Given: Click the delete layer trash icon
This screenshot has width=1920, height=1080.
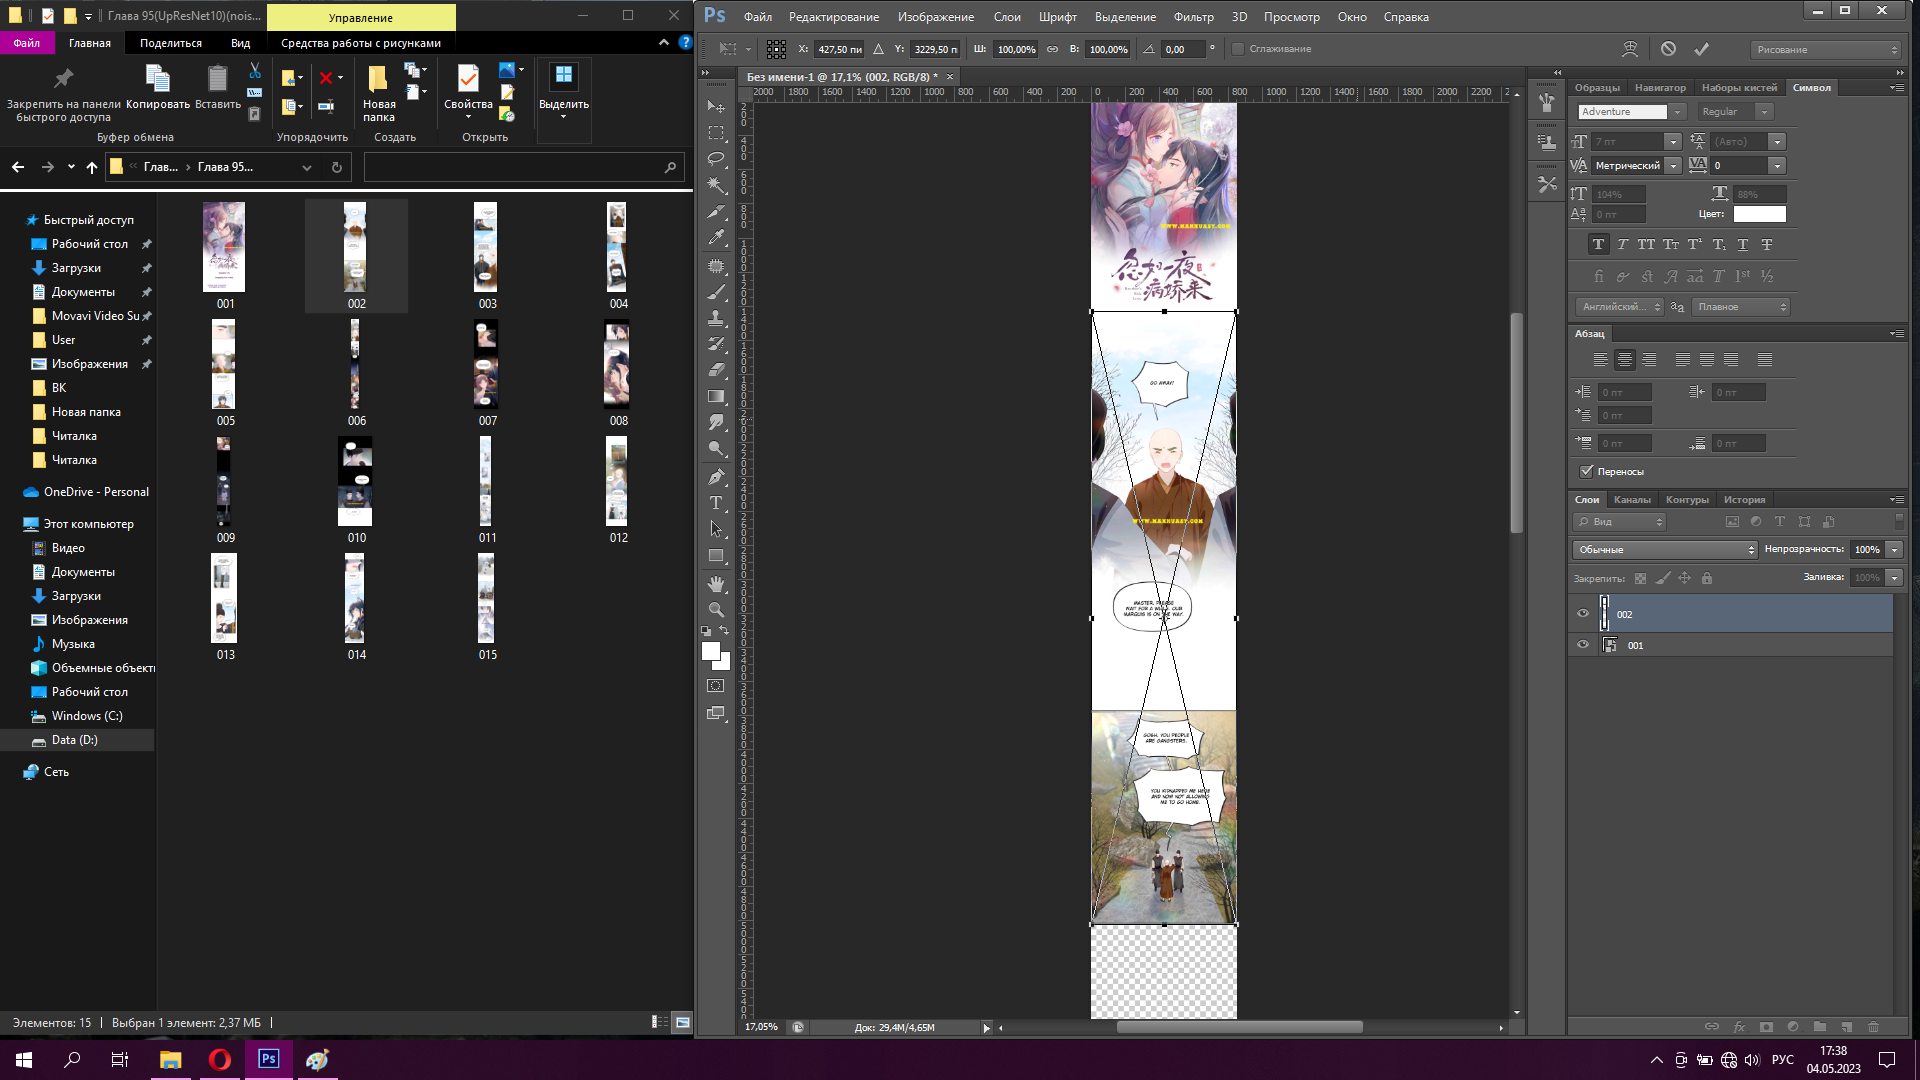Looking at the screenshot, I should [x=1873, y=1026].
